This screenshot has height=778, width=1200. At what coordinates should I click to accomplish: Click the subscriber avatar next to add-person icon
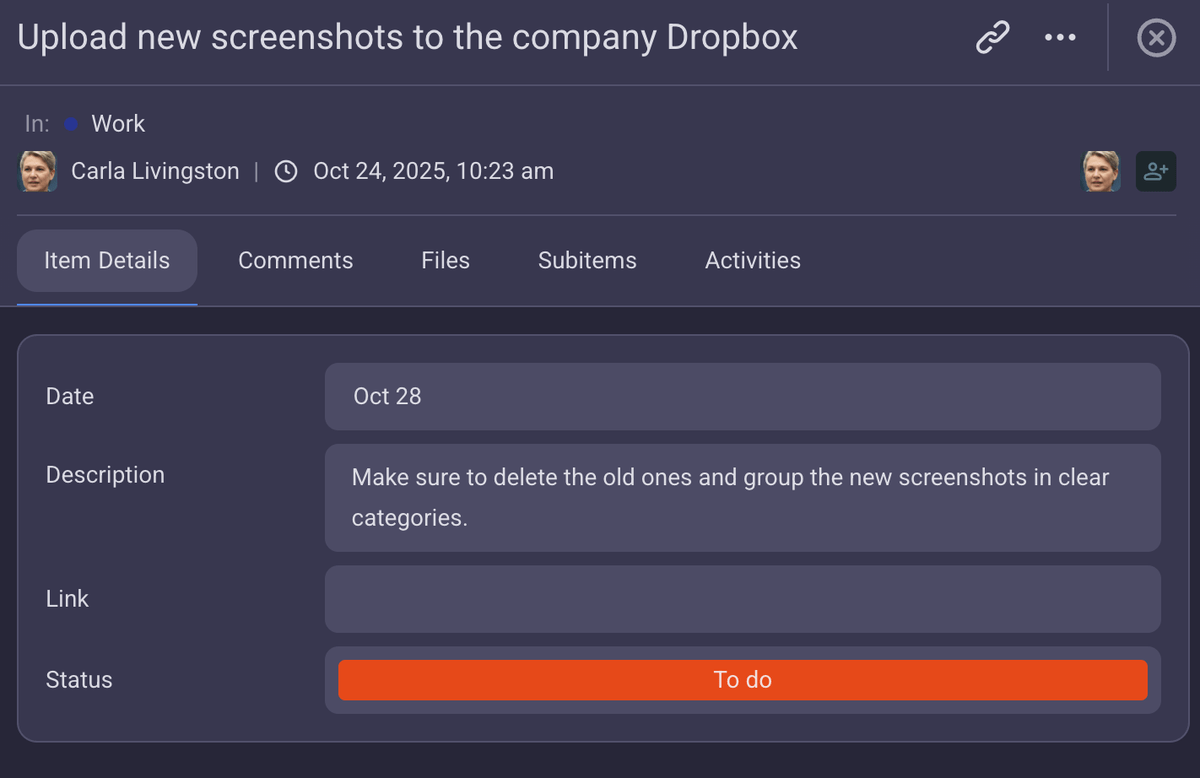tap(1101, 171)
